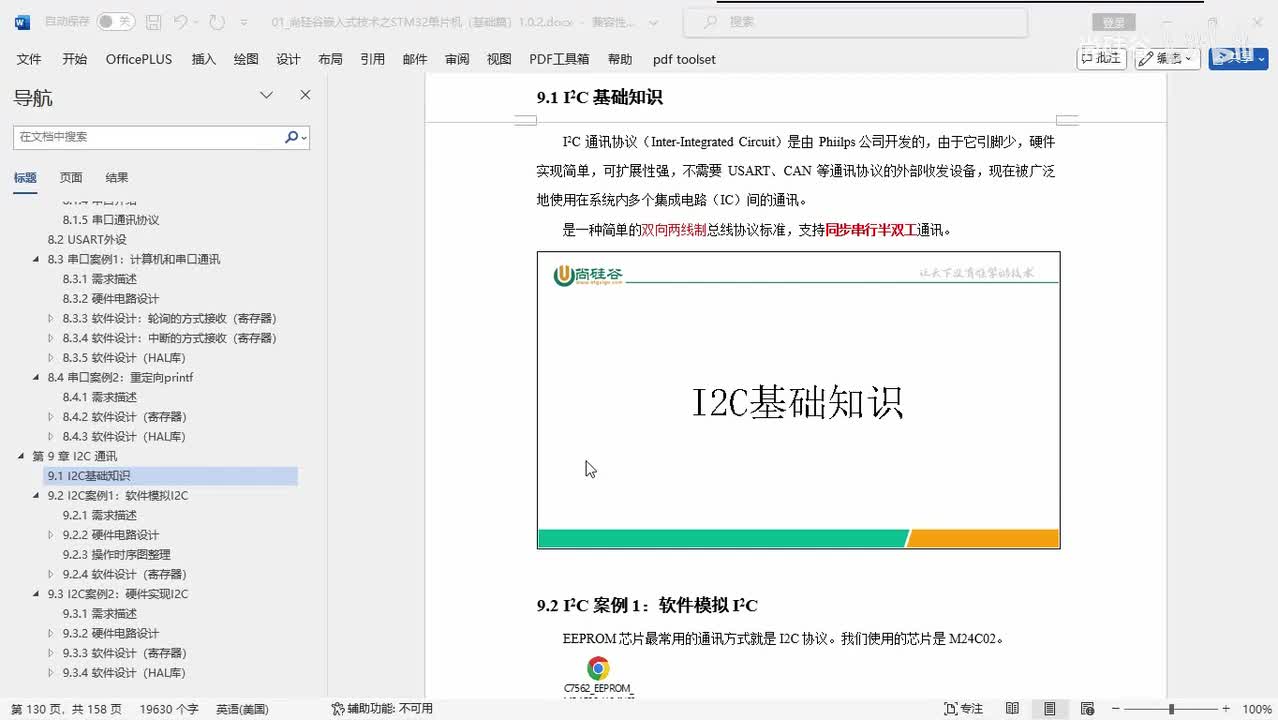Select the 审阅 ribbon tab

(x=457, y=59)
